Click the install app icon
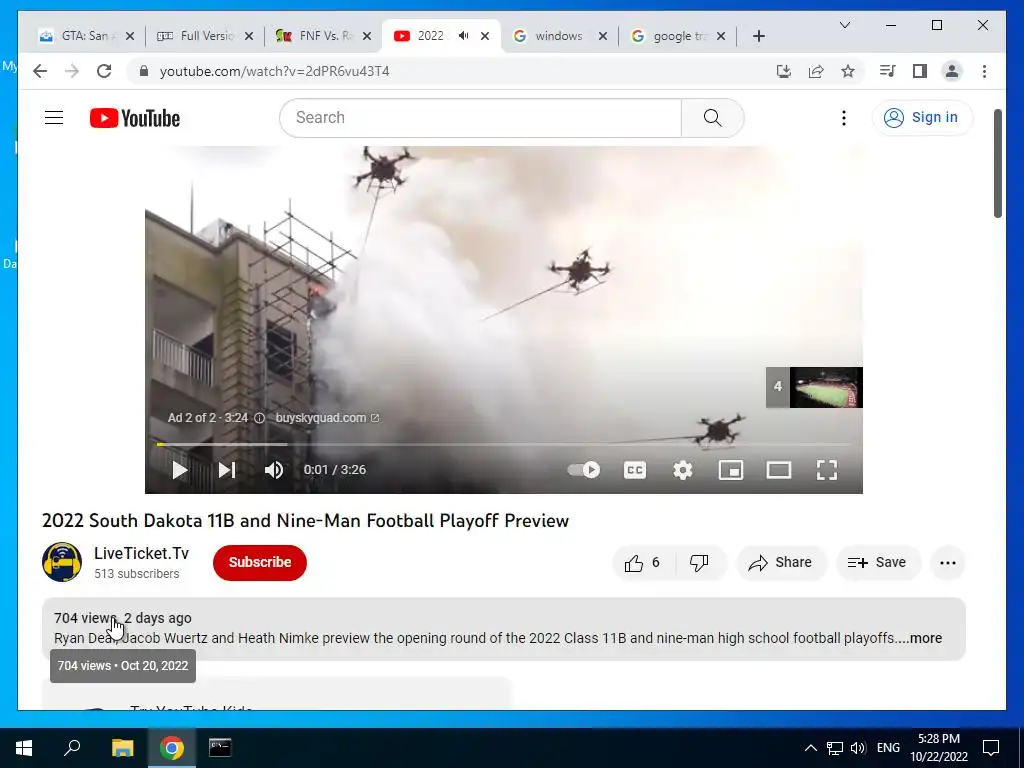The width and height of the screenshot is (1024, 768). (x=784, y=71)
